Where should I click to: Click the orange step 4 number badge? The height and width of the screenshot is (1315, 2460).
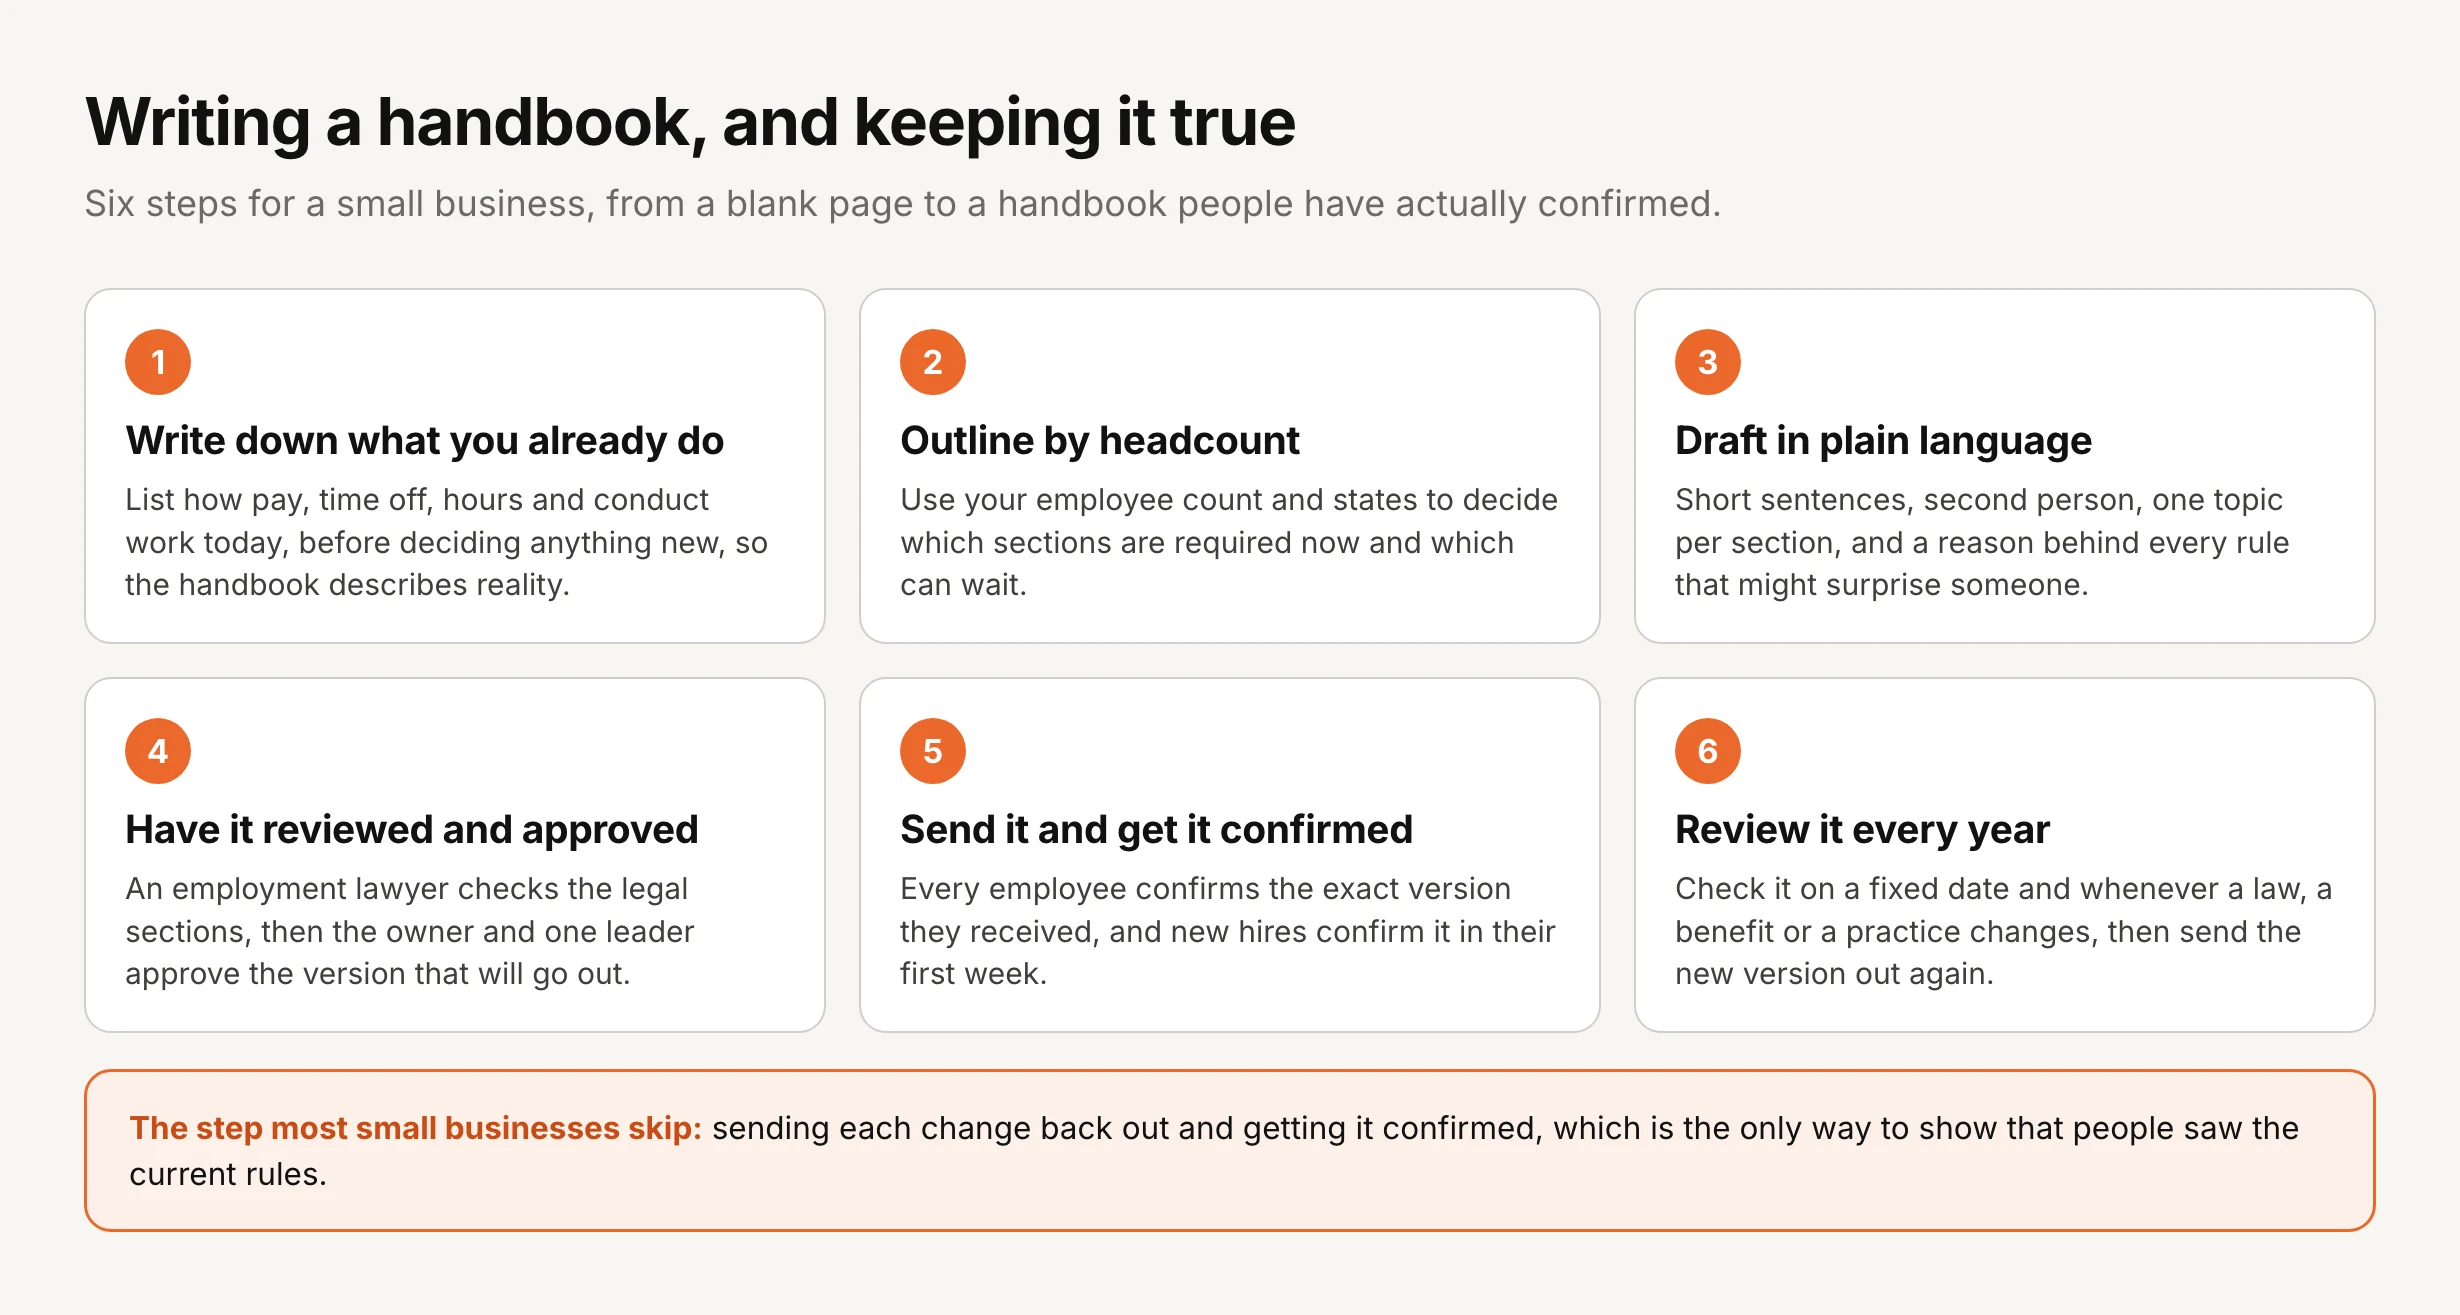pyautogui.click(x=158, y=751)
